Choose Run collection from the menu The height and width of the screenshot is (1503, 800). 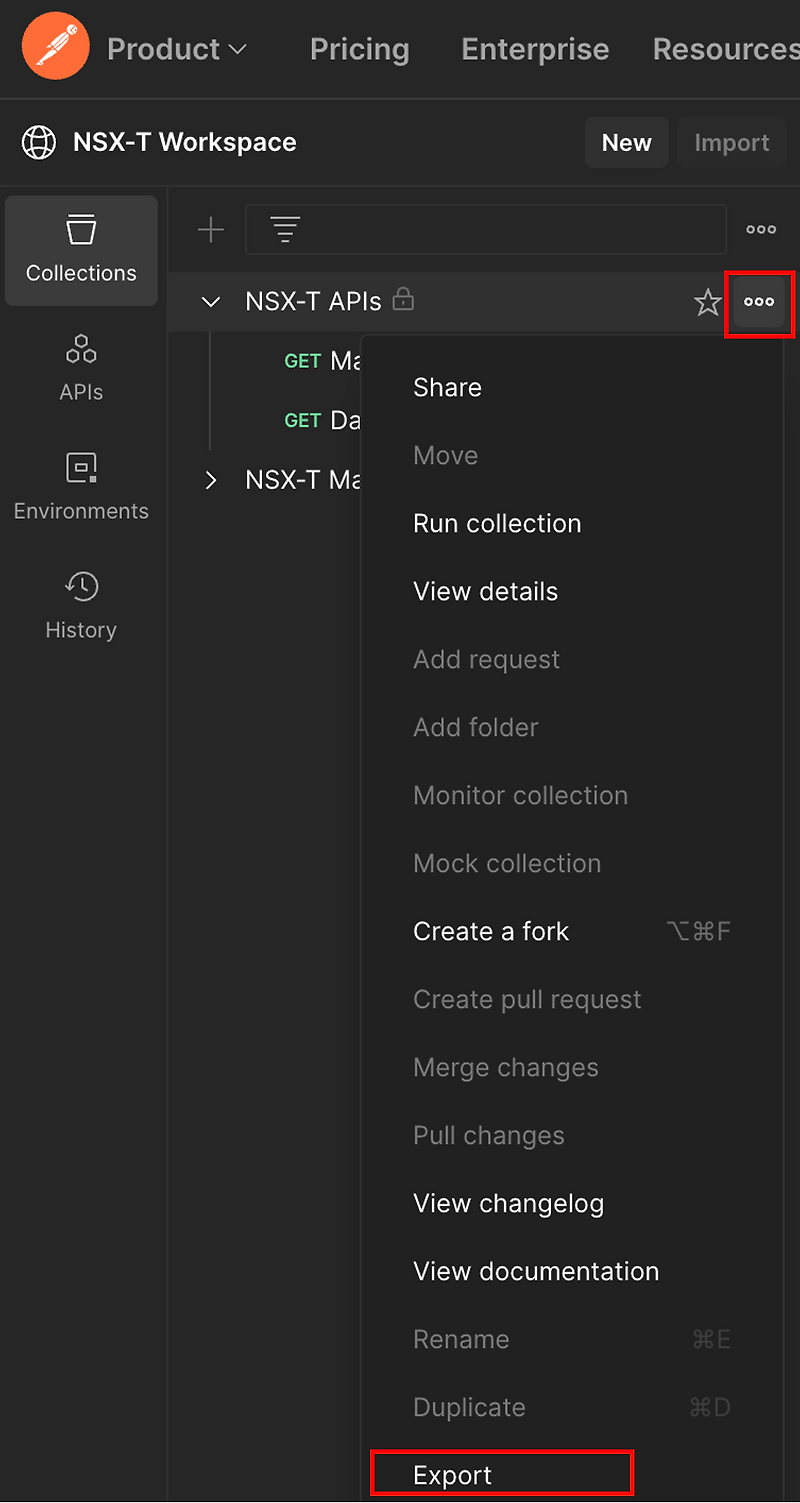tap(497, 523)
